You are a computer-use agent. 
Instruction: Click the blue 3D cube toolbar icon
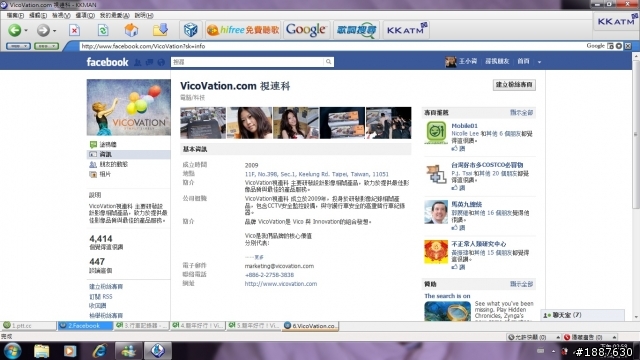tap(191, 30)
